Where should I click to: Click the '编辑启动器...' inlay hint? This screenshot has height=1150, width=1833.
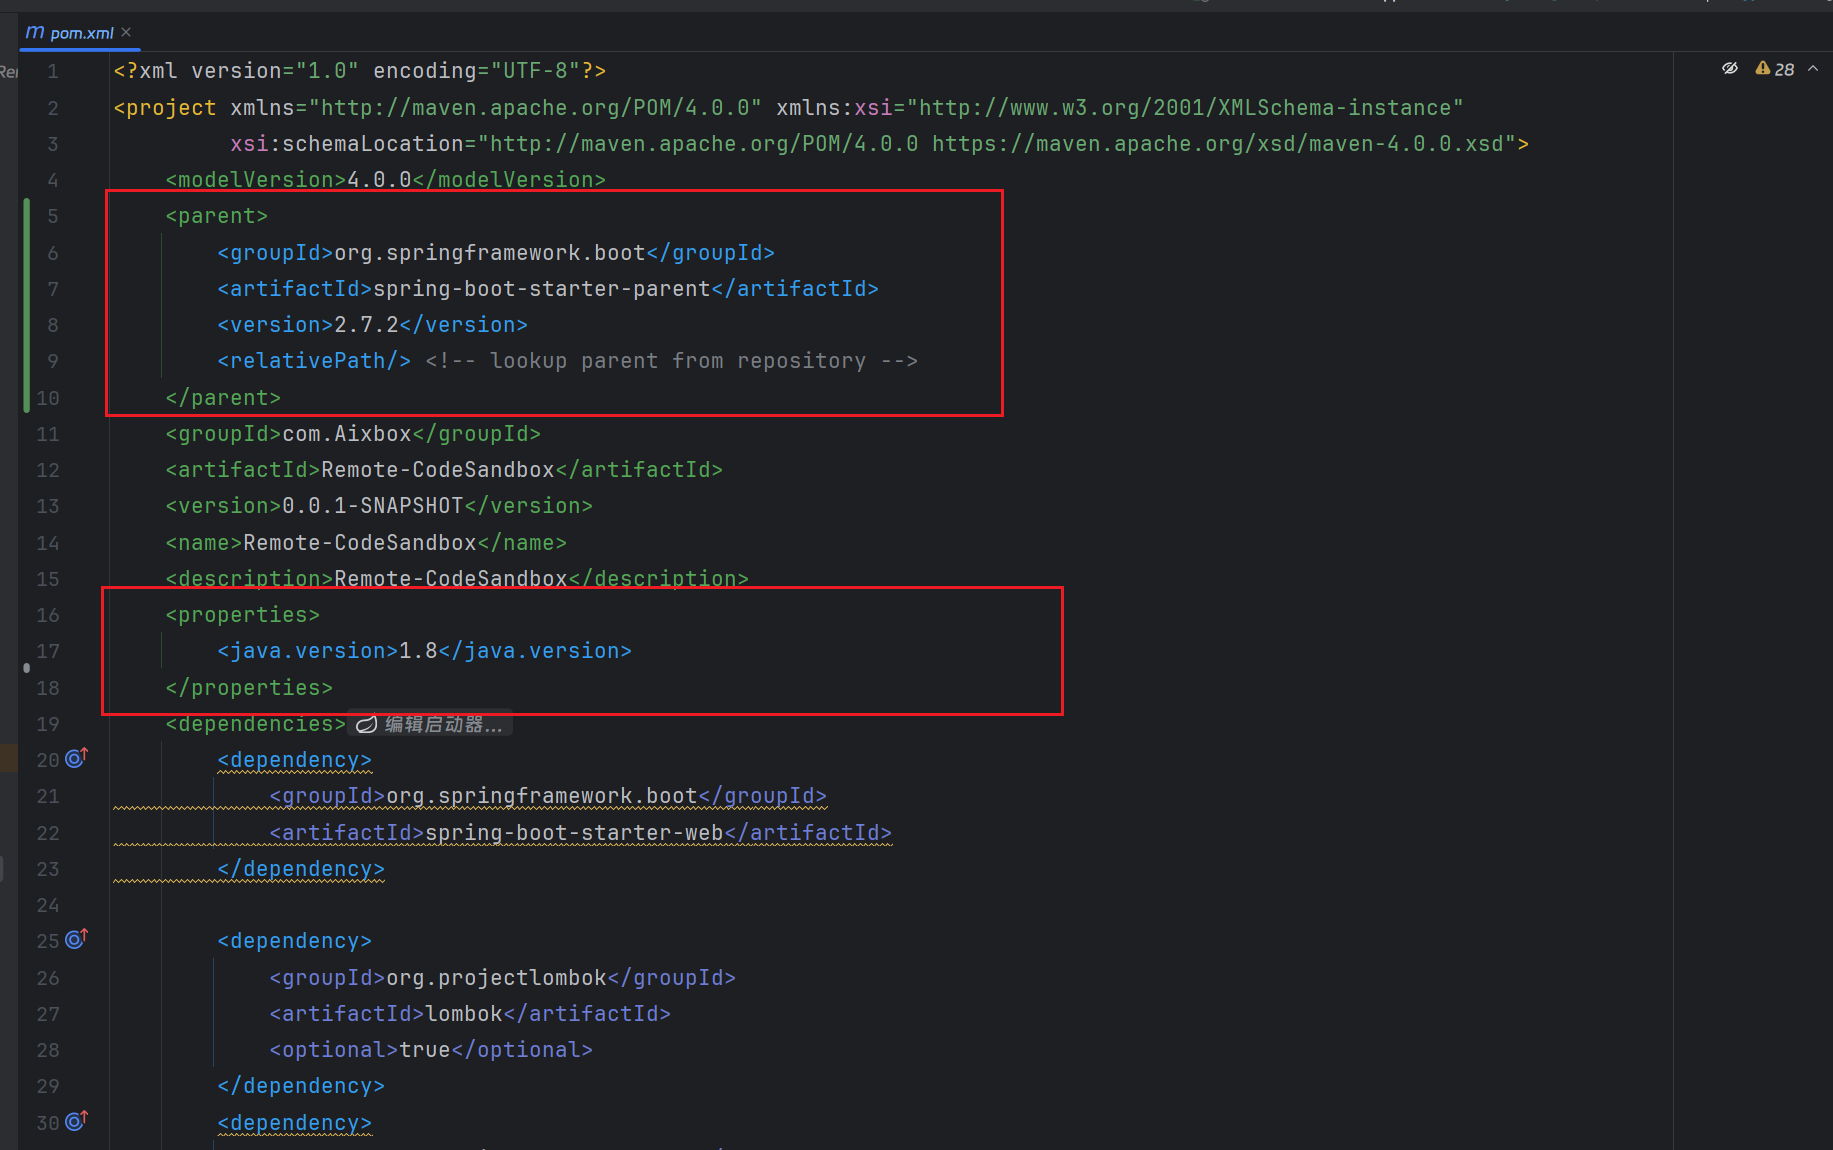pos(443,724)
